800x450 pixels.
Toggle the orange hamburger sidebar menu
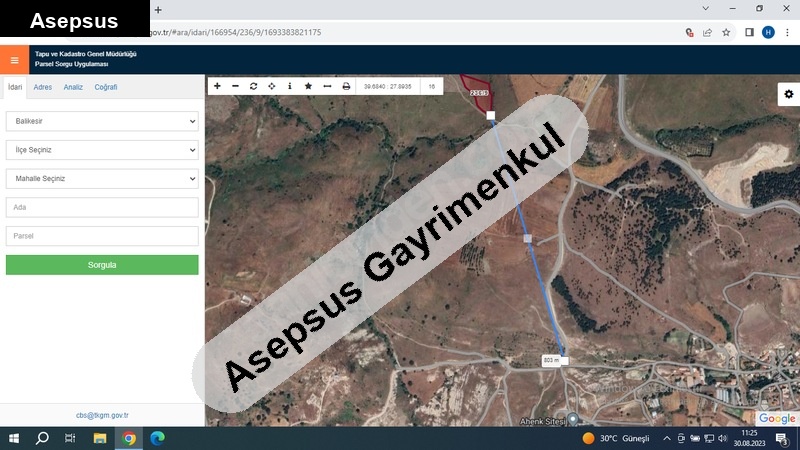pyautogui.click(x=14, y=59)
